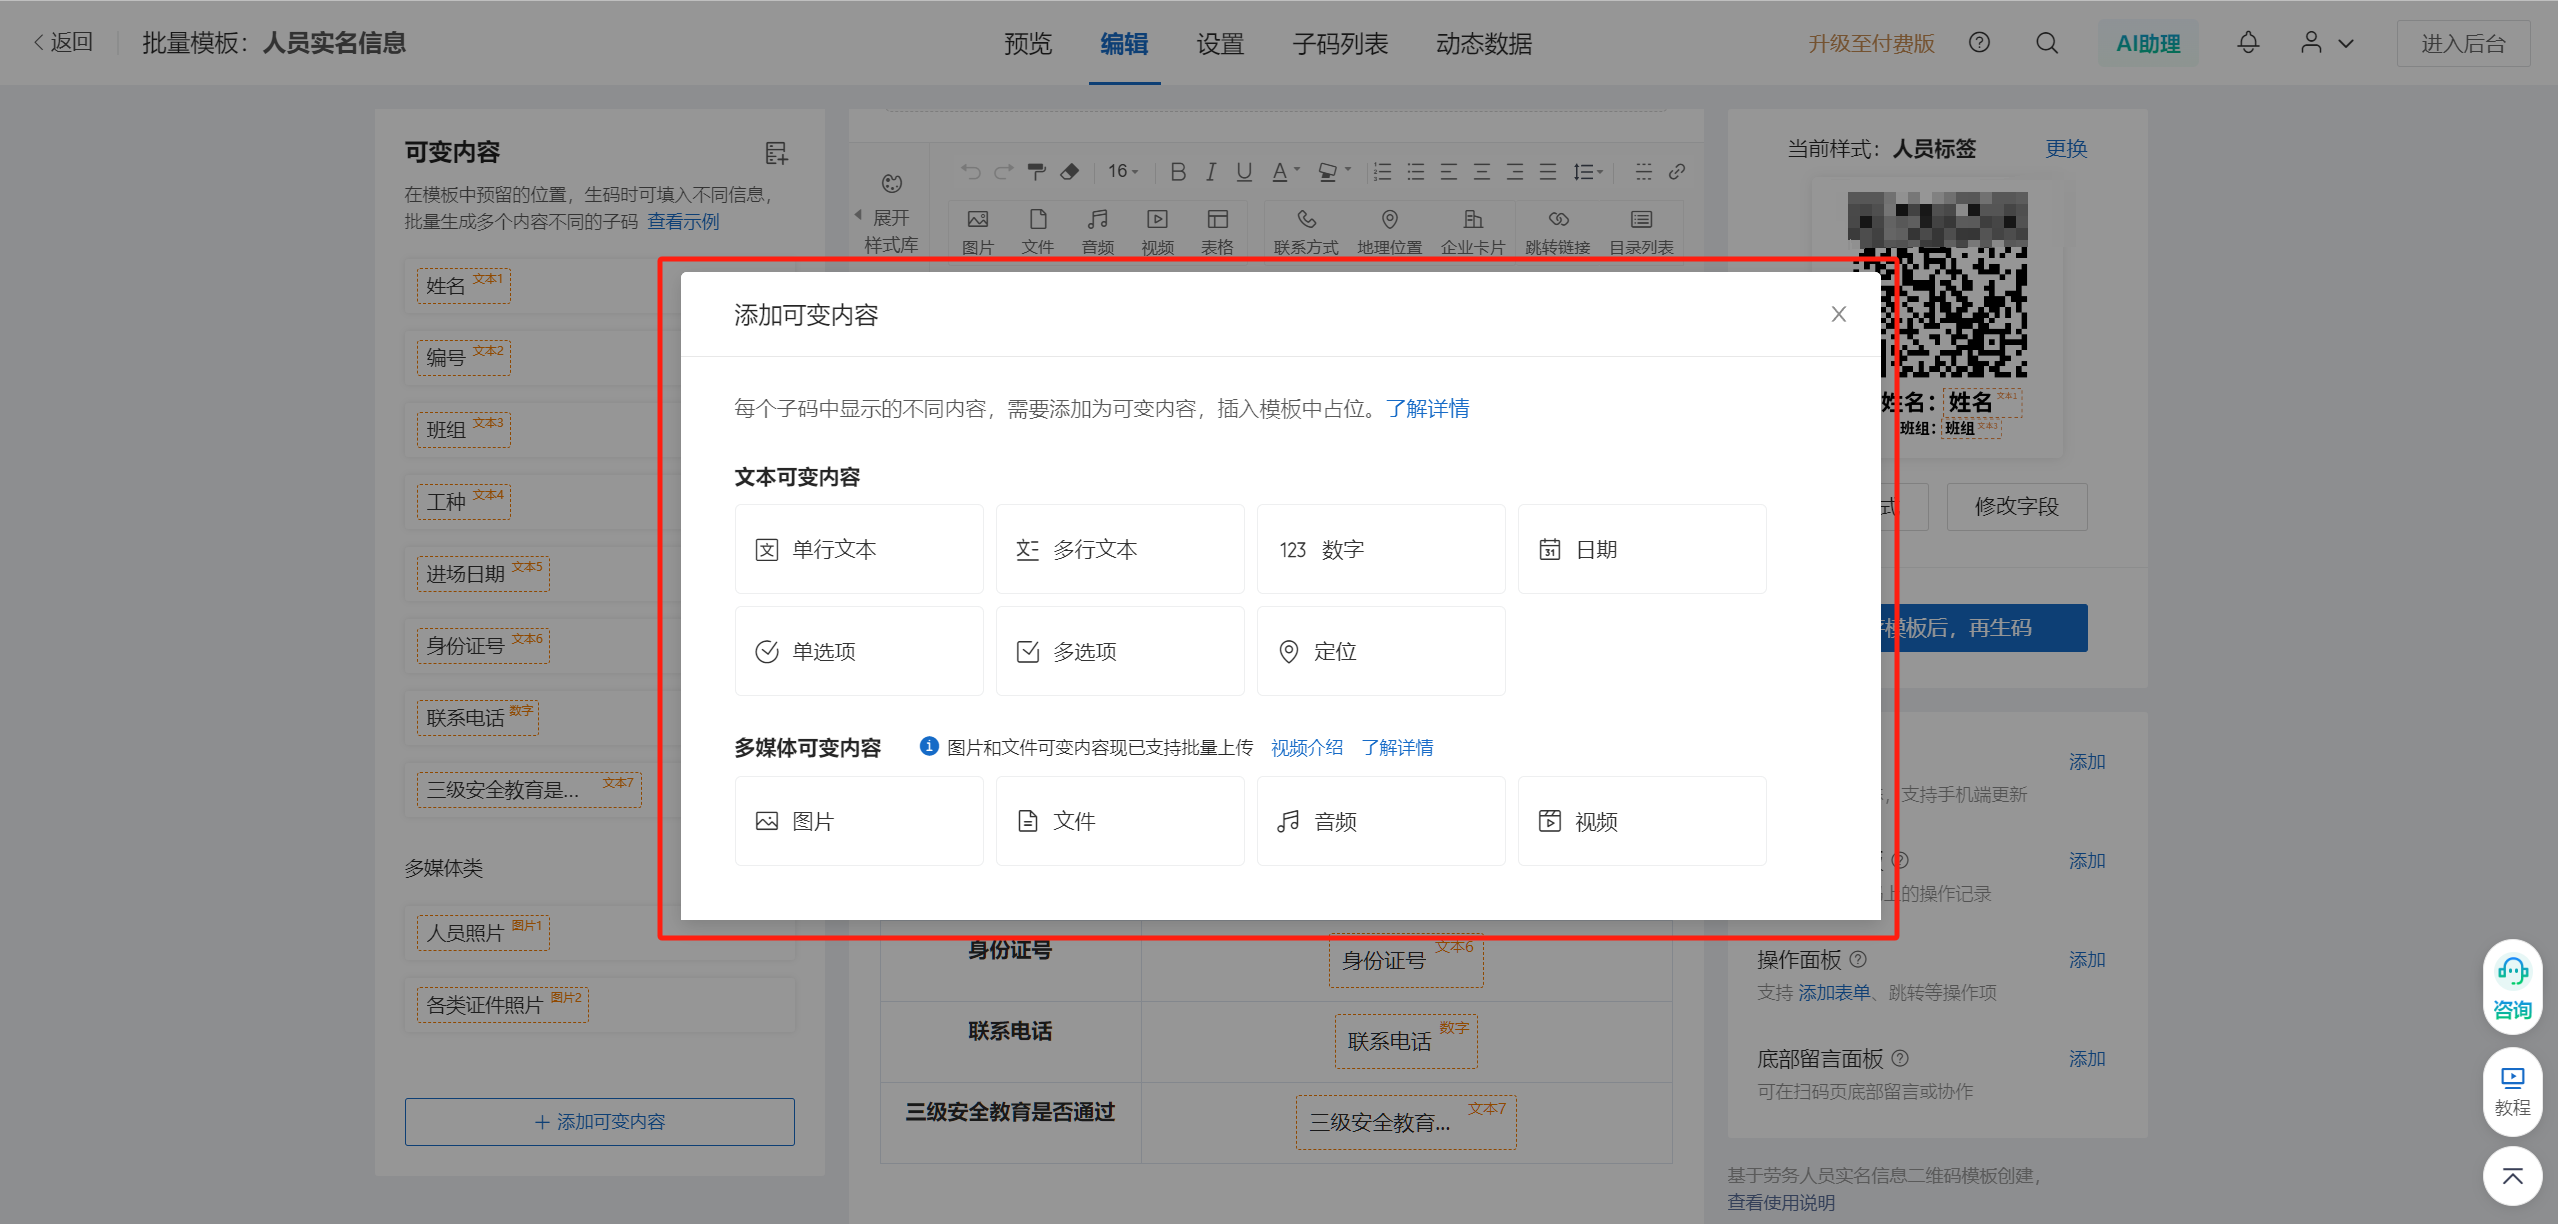The width and height of the screenshot is (2558, 1224).
Task: Add a 视频 multimedia variable in dialog
Action: click(1642, 822)
